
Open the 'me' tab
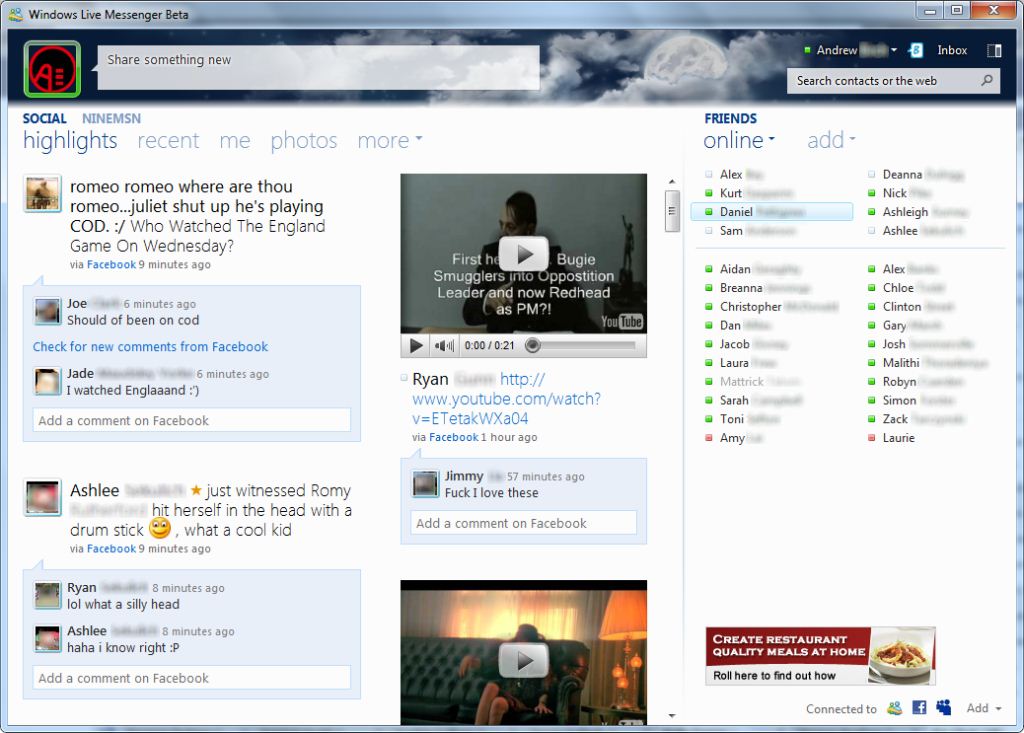tap(234, 141)
